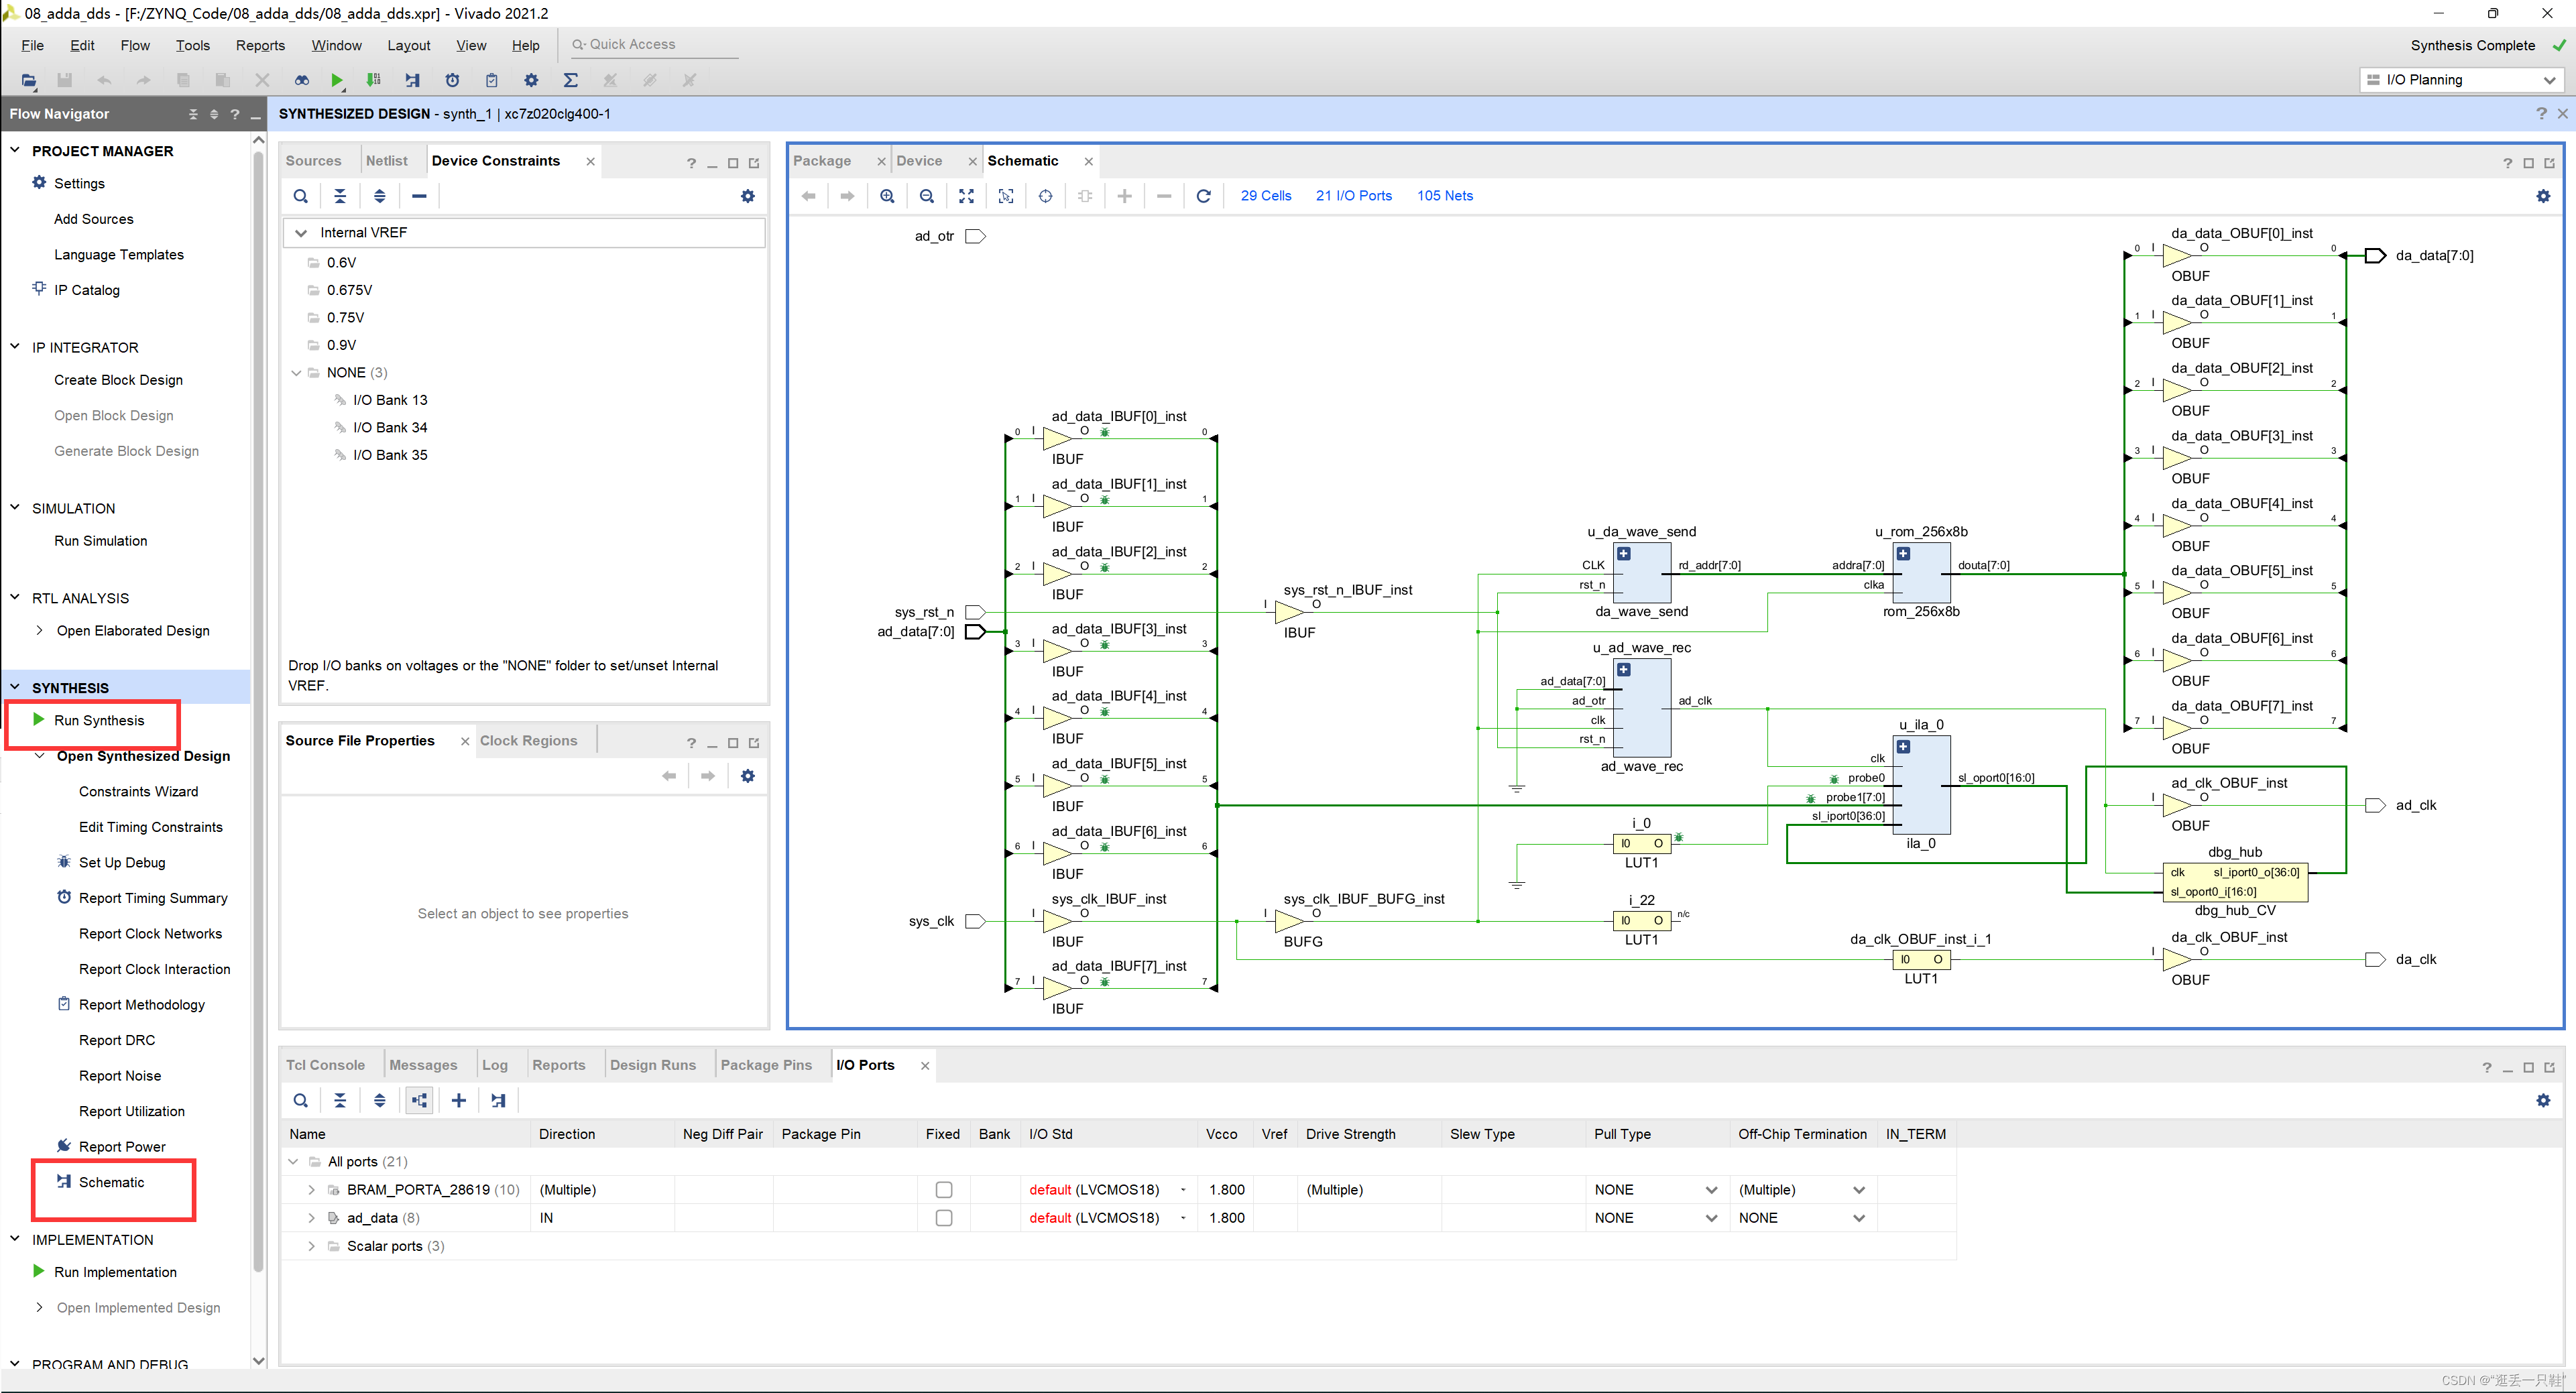Open Pull Type dropdown for ad_data row

[1710, 1218]
